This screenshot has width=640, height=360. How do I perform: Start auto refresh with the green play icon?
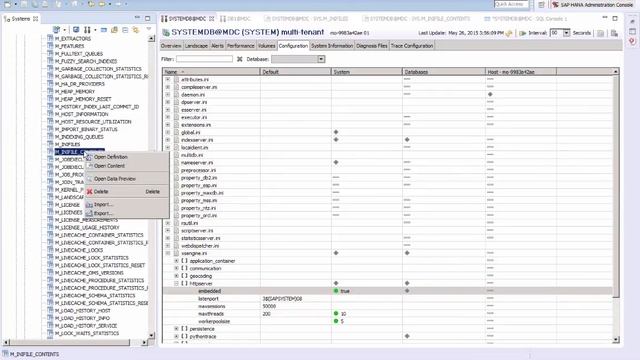coord(522,33)
